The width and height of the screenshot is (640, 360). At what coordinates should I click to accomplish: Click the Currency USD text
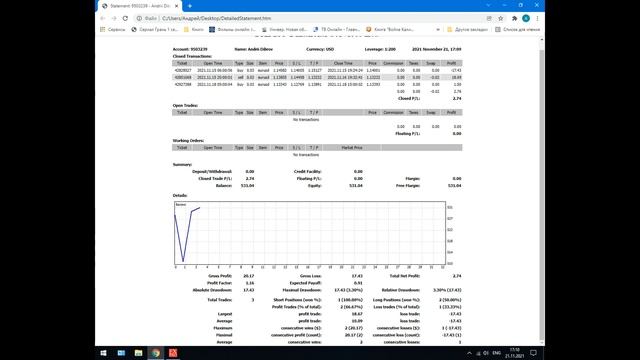coord(320,49)
